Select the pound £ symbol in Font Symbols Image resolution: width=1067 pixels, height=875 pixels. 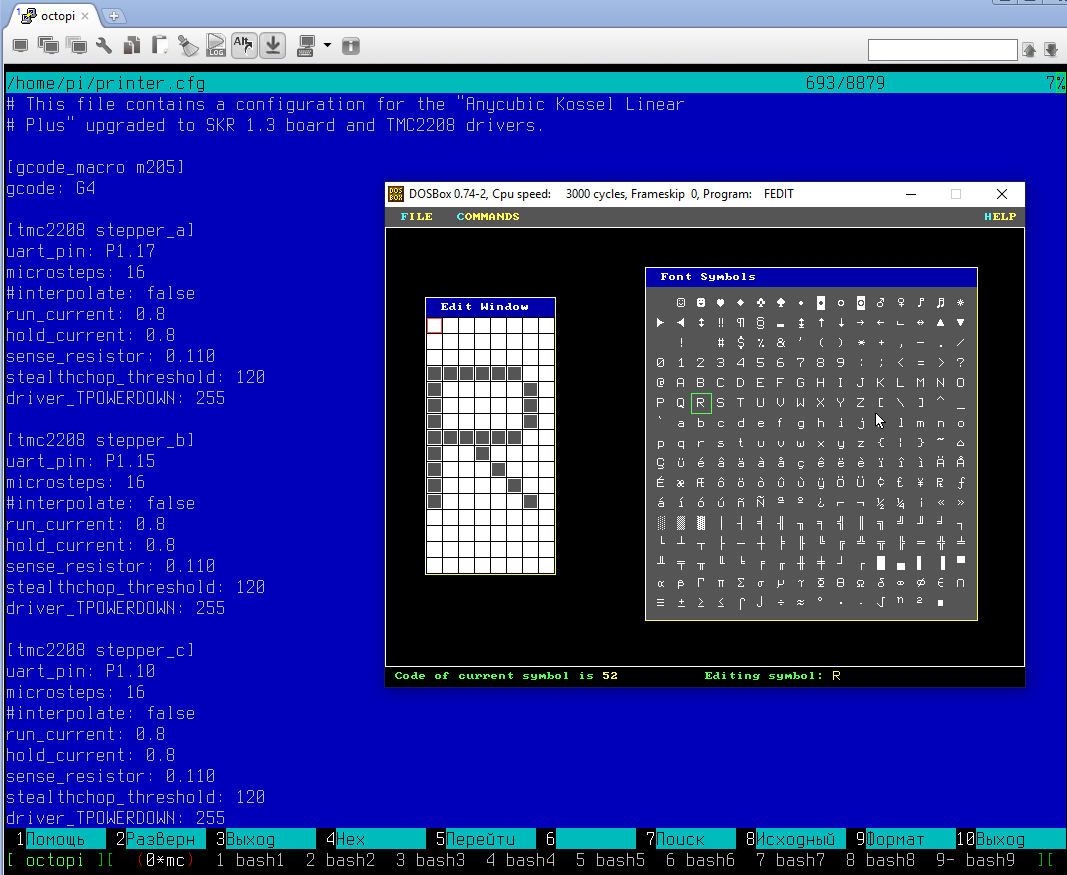point(900,482)
